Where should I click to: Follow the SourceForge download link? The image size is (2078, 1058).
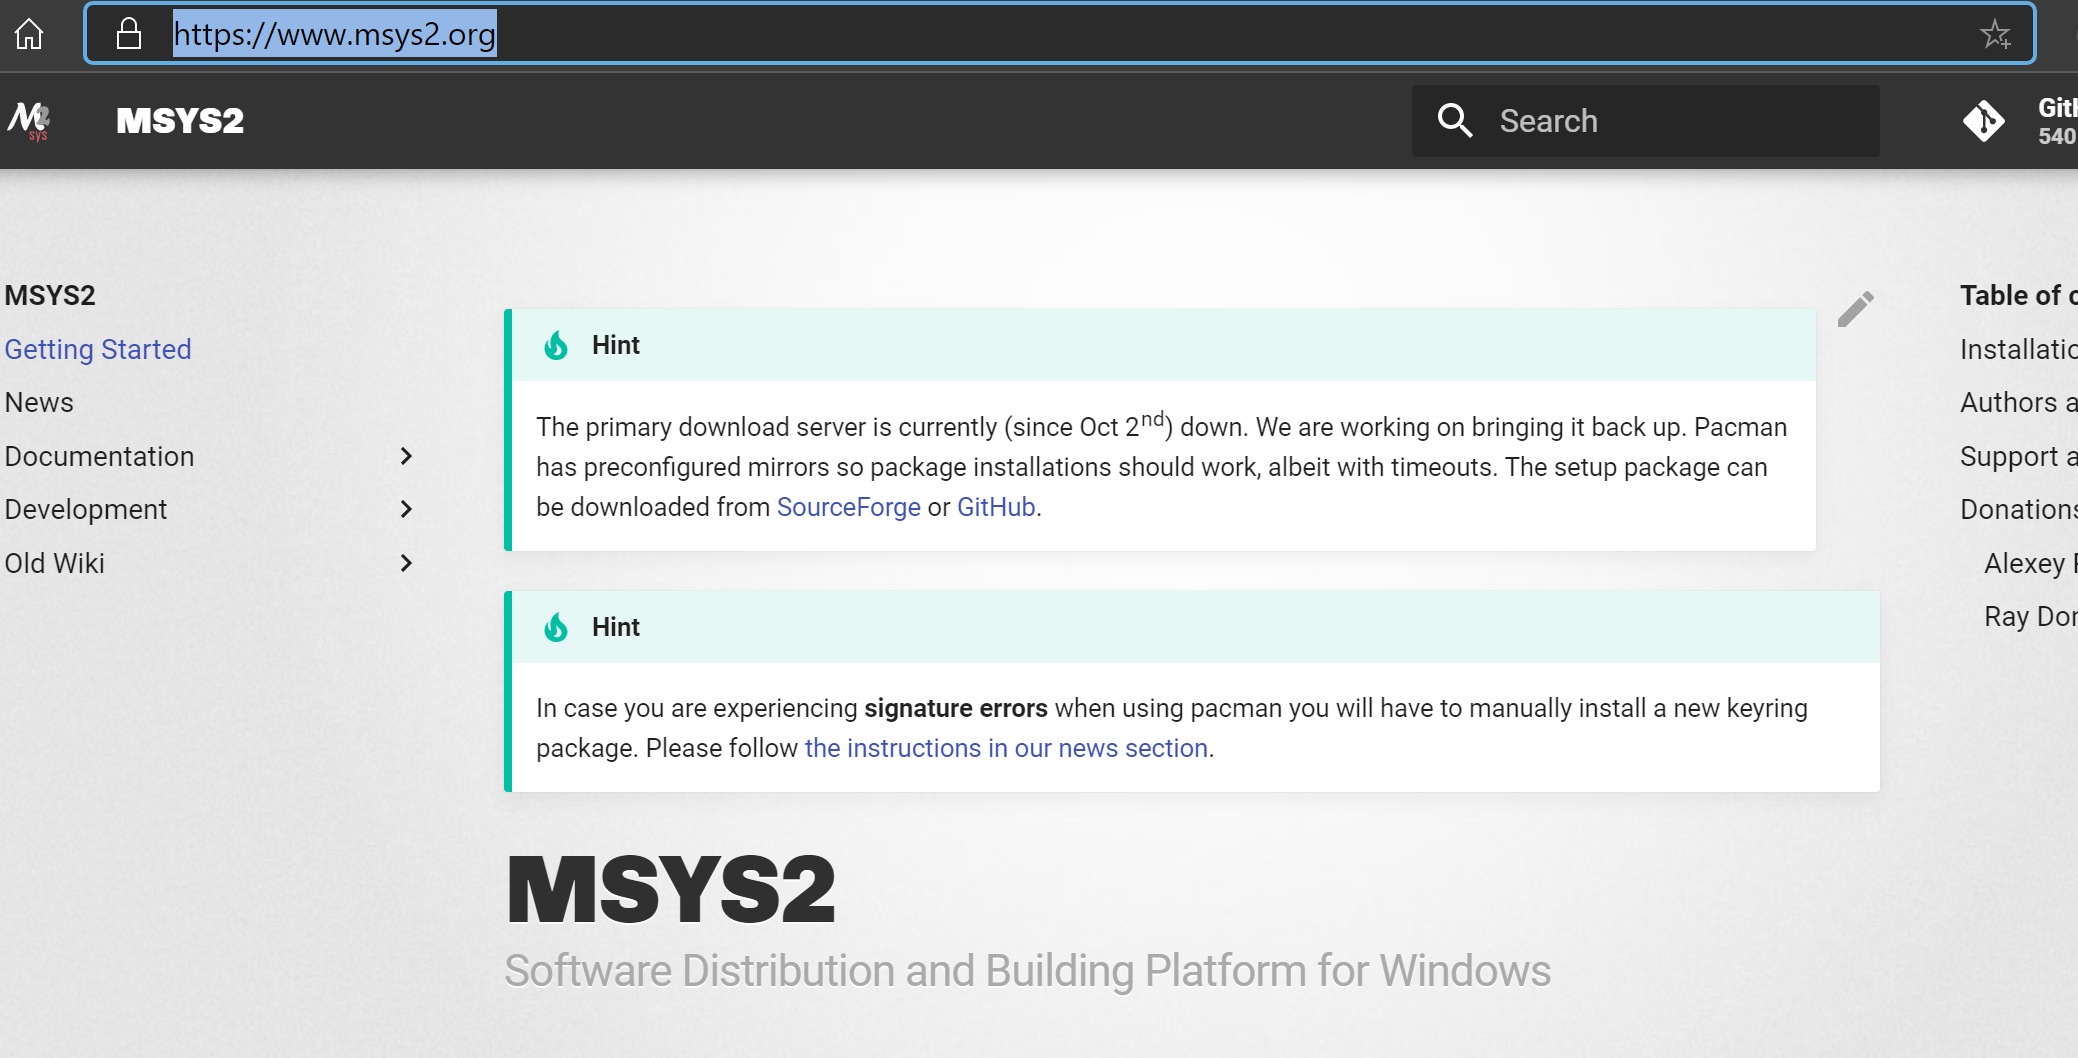click(849, 507)
